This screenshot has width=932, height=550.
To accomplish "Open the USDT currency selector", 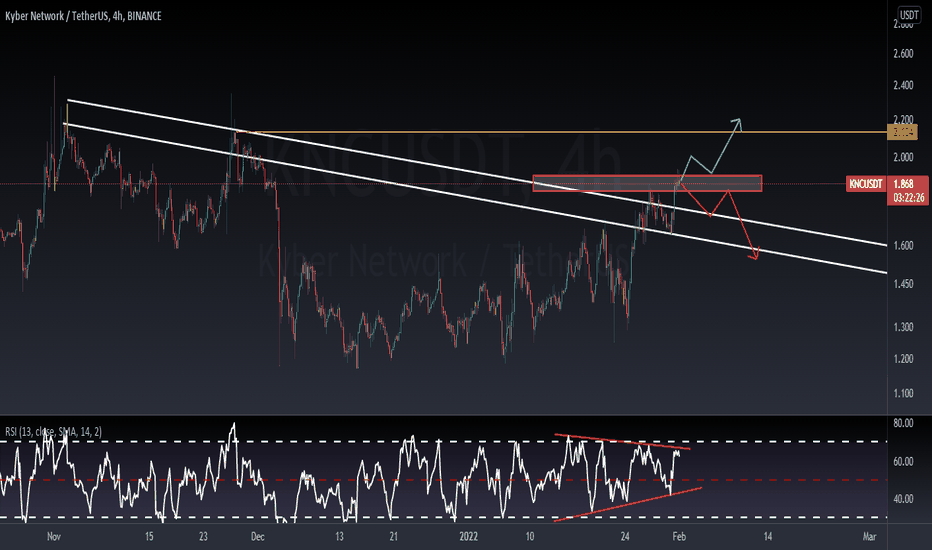I will coord(908,15).
